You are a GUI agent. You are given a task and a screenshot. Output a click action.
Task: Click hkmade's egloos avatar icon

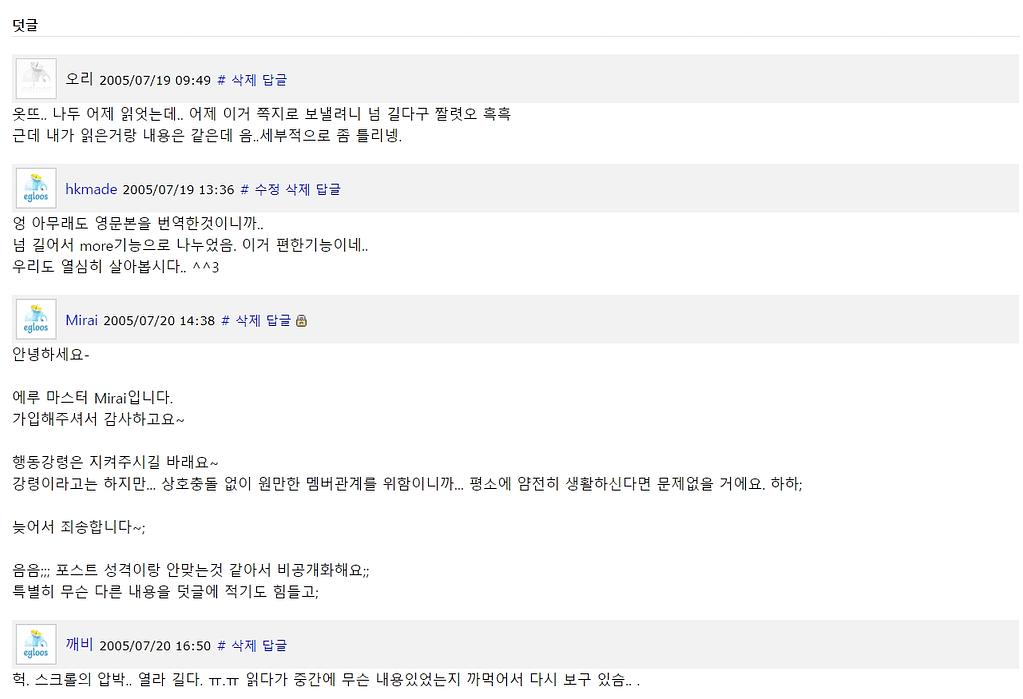(x=36, y=189)
